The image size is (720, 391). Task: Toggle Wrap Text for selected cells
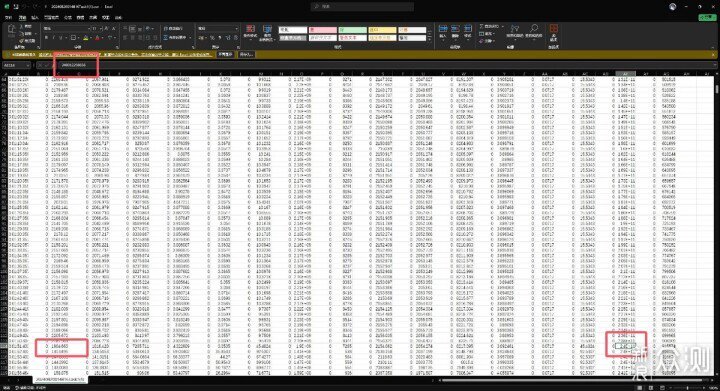174,28
